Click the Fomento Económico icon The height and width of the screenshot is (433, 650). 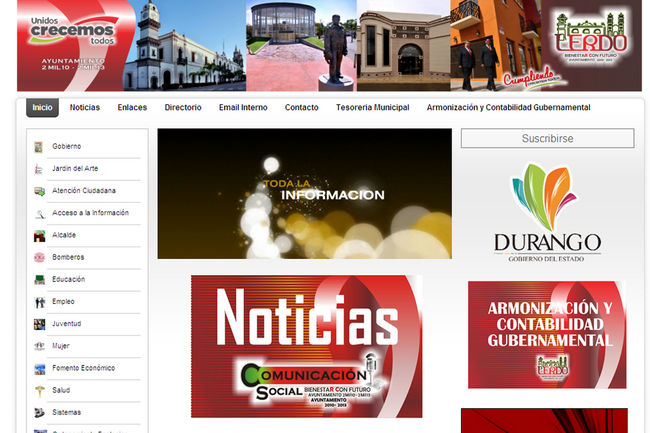39,369
